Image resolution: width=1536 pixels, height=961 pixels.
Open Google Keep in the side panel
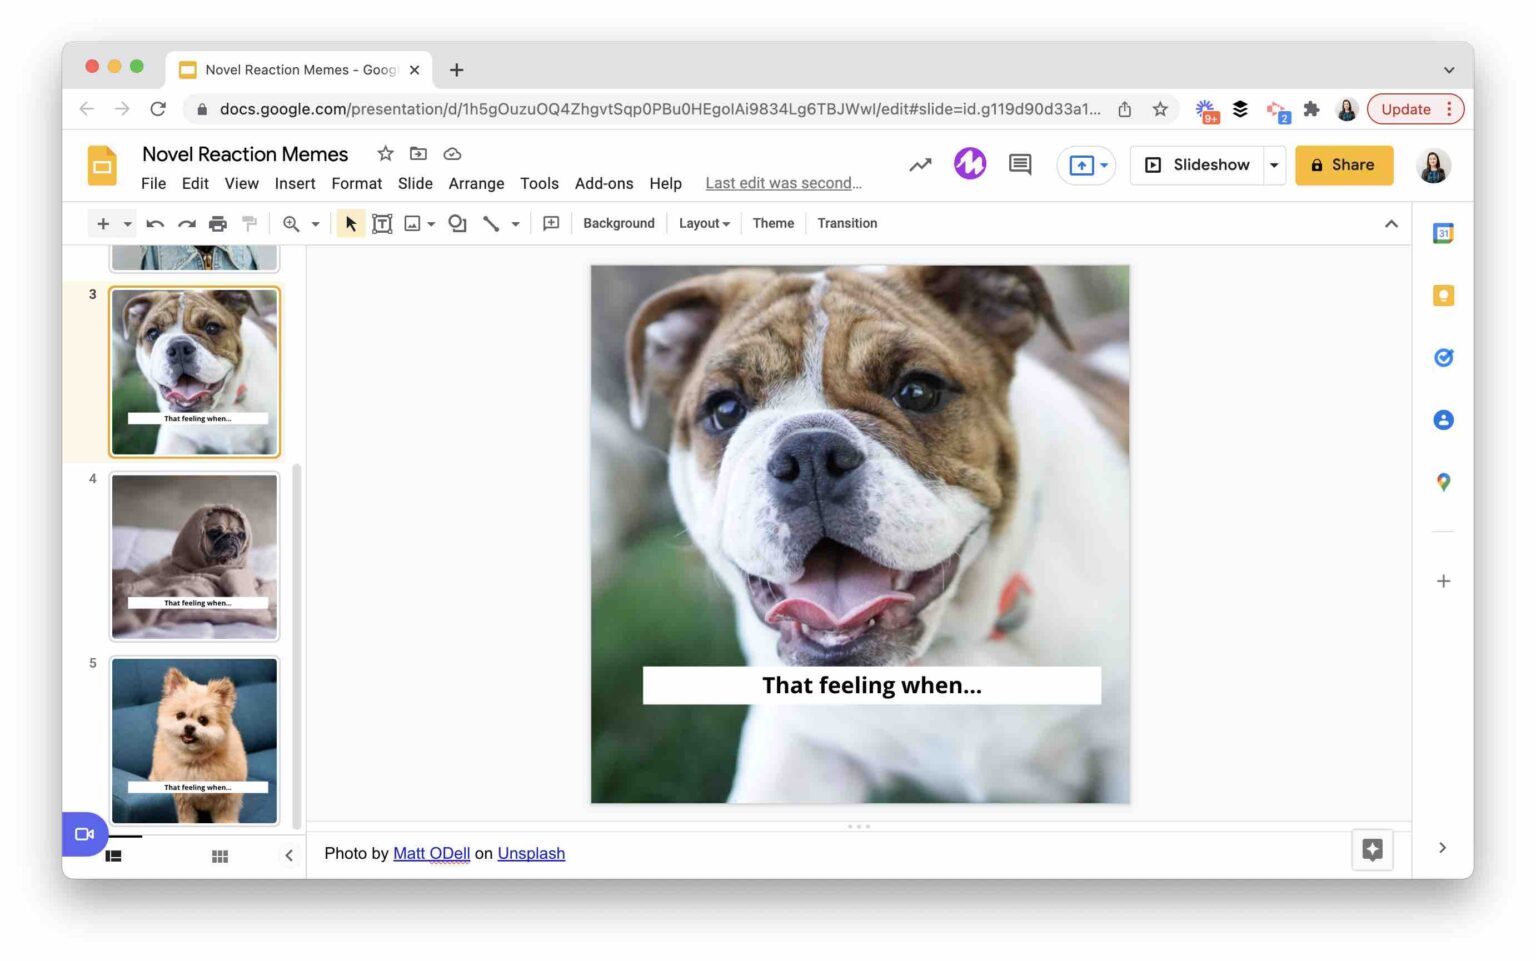(1443, 295)
